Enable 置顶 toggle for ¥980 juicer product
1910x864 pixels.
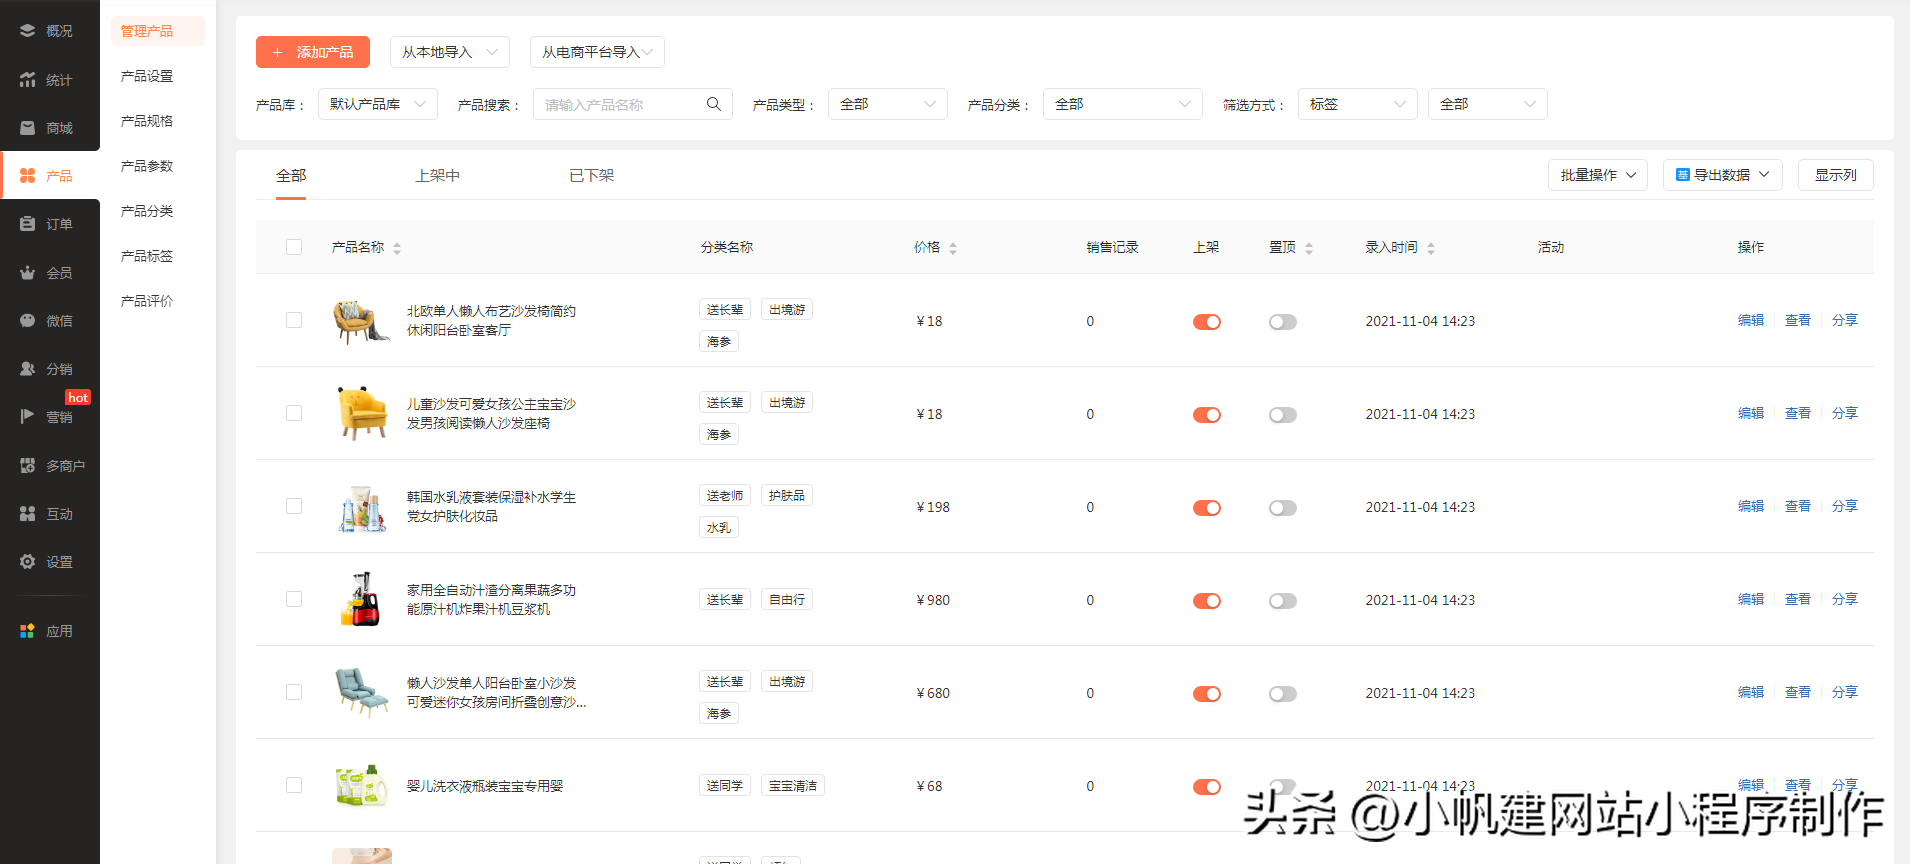pos(1282,601)
